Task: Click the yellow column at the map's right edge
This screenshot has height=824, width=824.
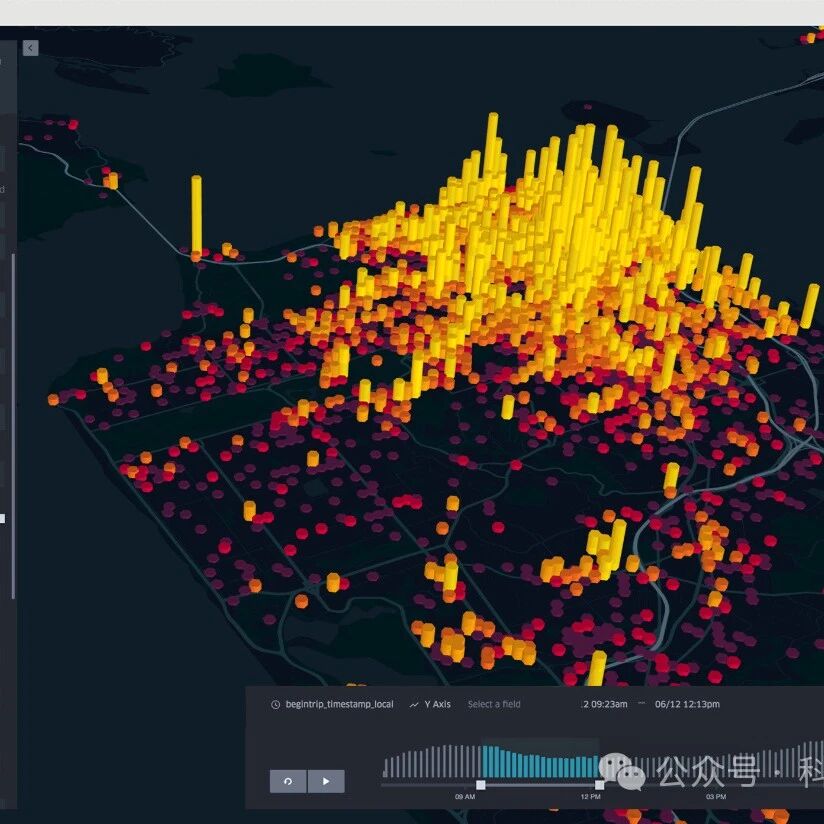Action: point(809,305)
